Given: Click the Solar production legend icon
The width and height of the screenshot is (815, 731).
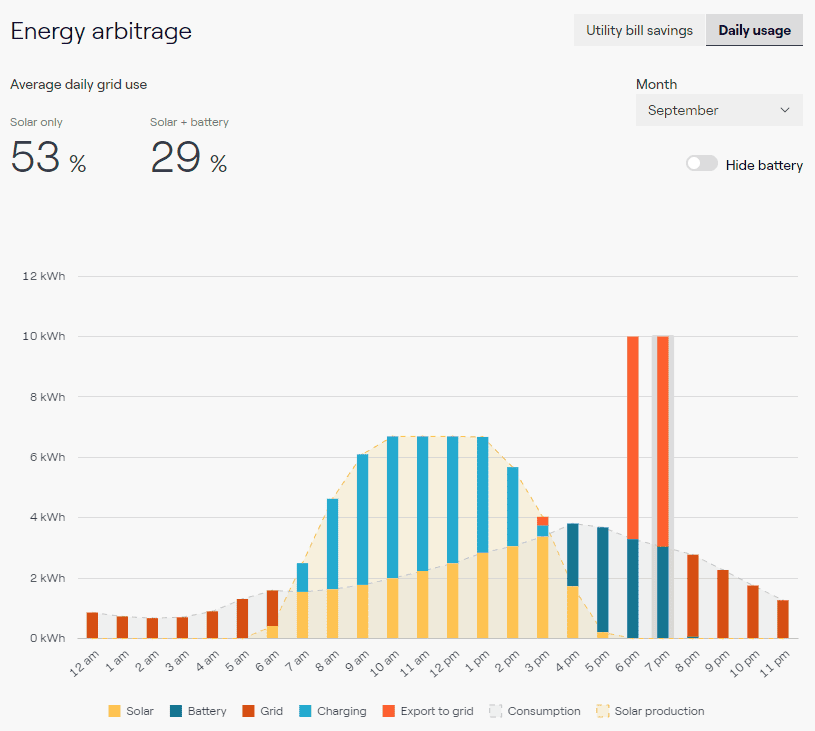Looking at the screenshot, I should point(602,711).
